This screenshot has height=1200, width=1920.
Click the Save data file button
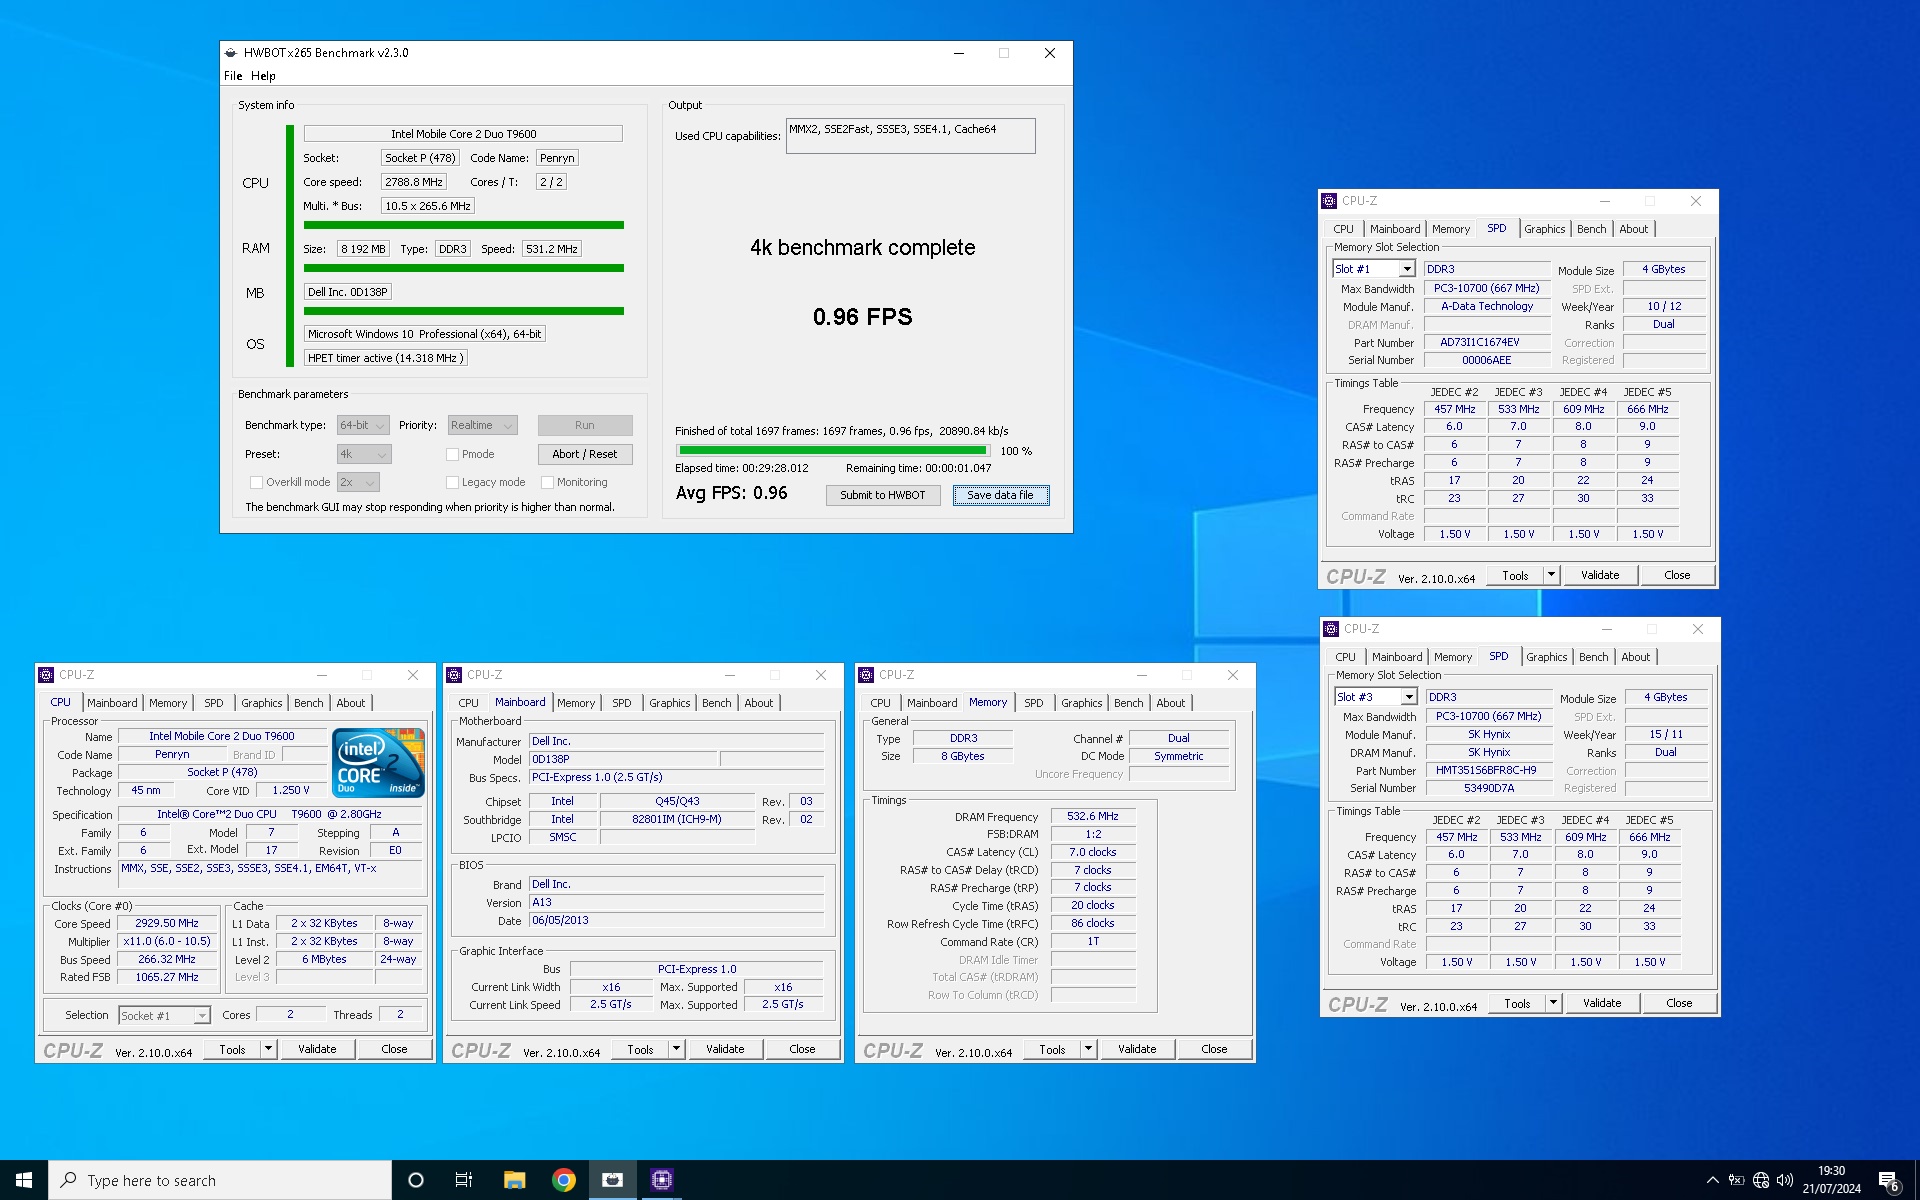(x=1000, y=495)
